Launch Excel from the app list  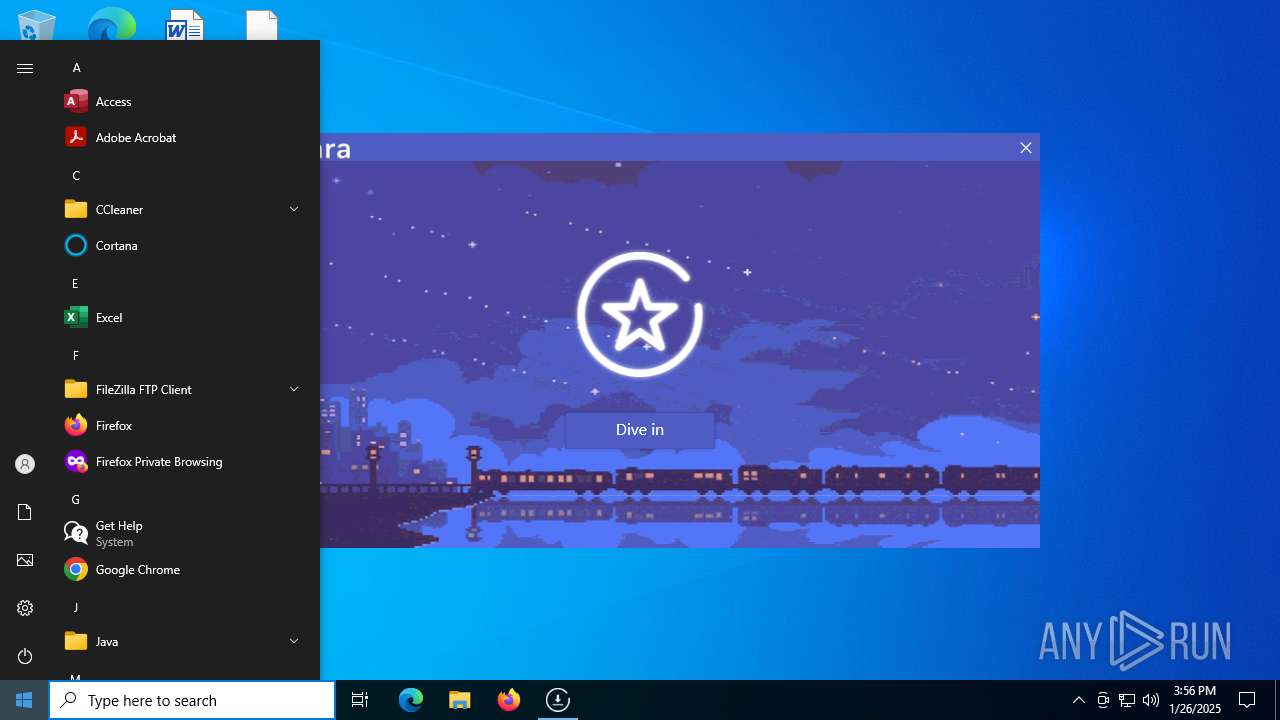point(184,317)
